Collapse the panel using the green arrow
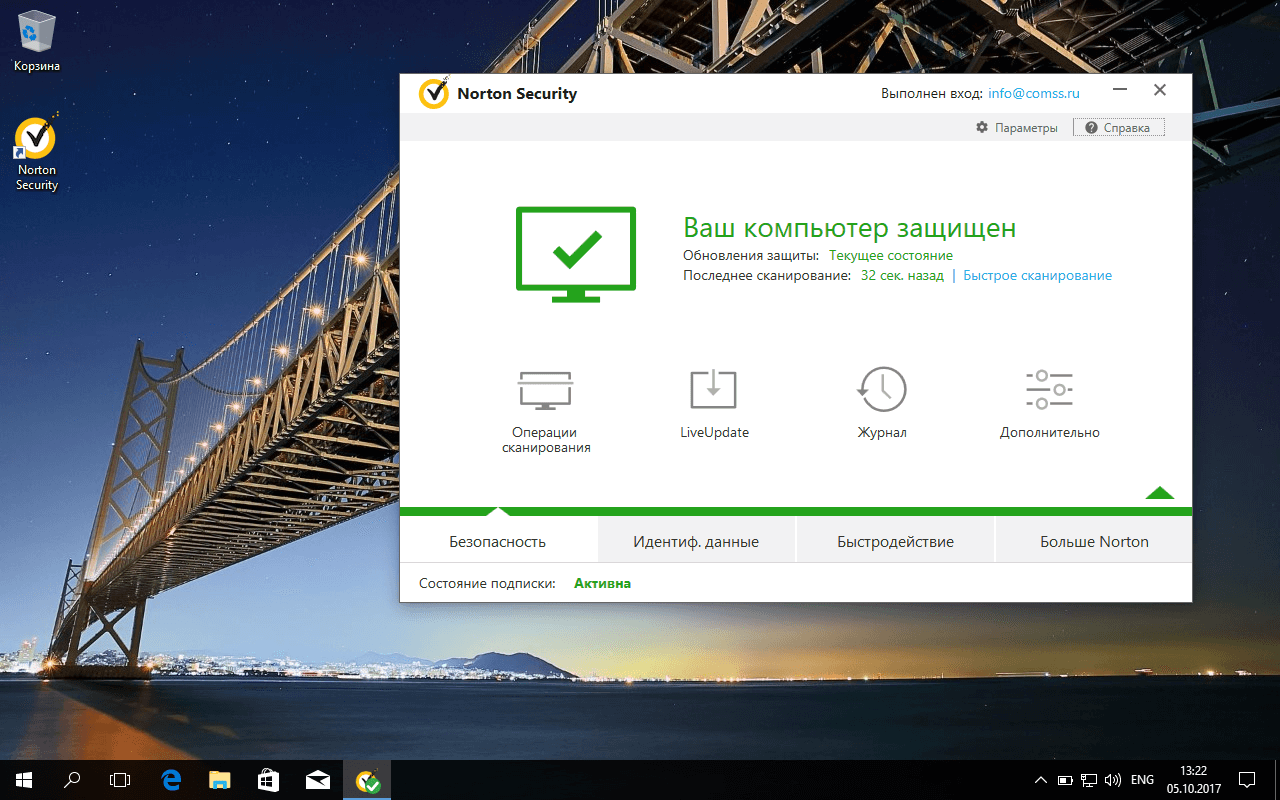Image resolution: width=1280 pixels, height=800 pixels. pyautogui.click(x=1159, y=492)
